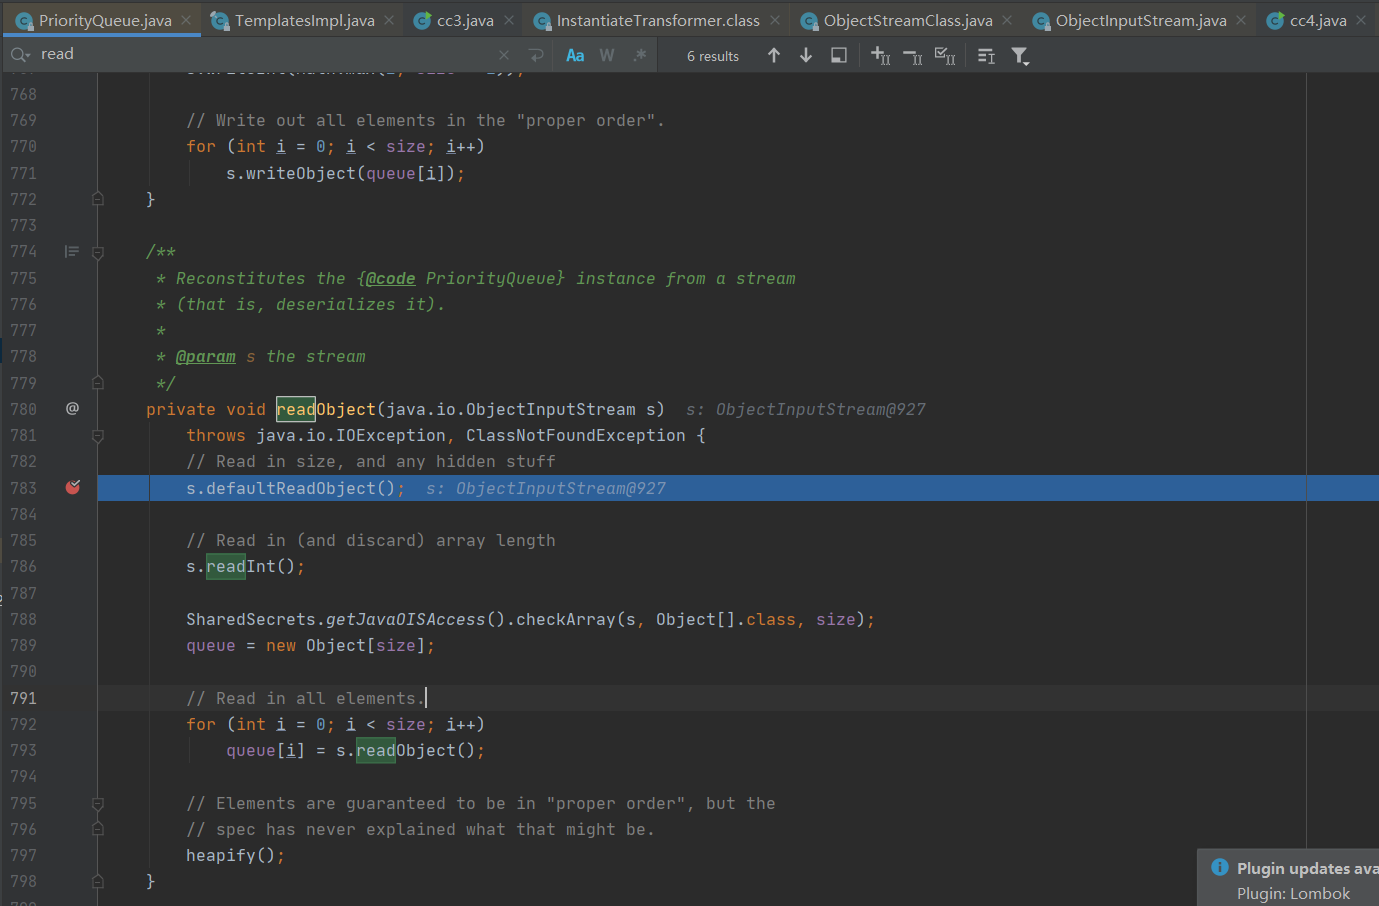Toggle rendered doc view icon at line 774

click(x=72, y=251)
